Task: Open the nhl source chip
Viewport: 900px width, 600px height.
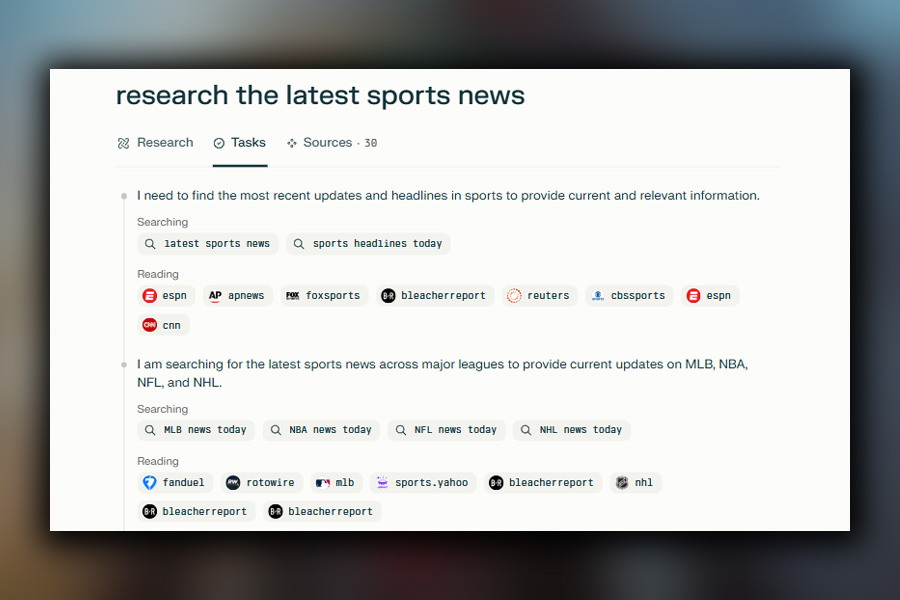Action: click(635, 483)
